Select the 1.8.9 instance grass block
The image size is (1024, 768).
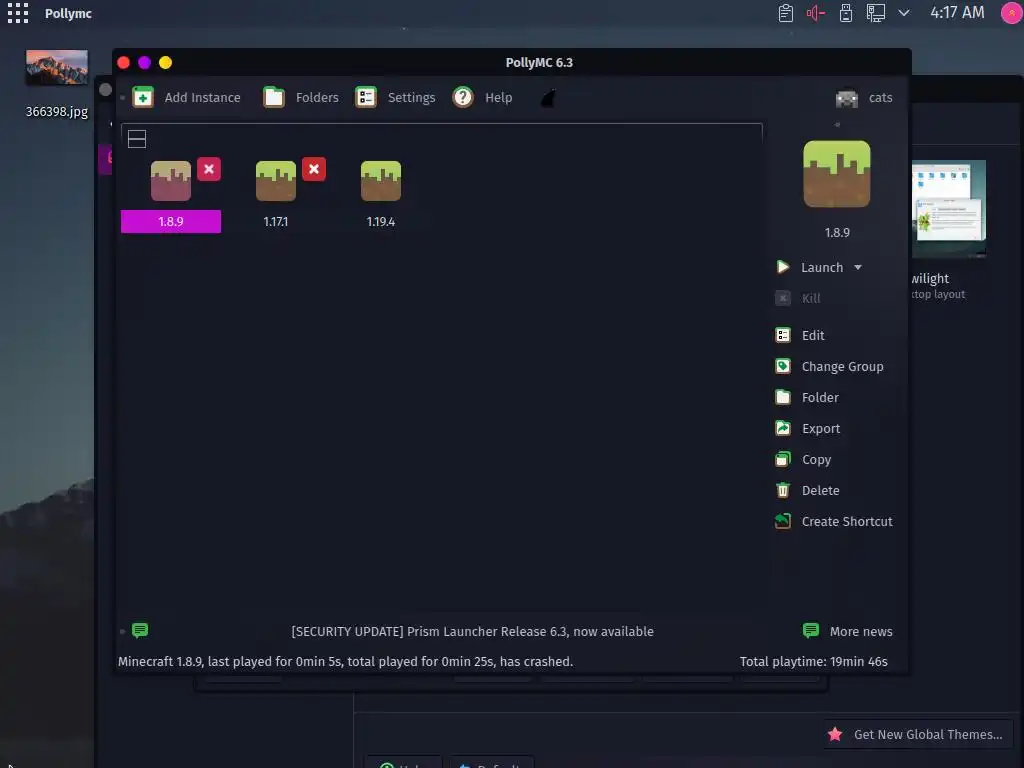click(x=171, y=181)
